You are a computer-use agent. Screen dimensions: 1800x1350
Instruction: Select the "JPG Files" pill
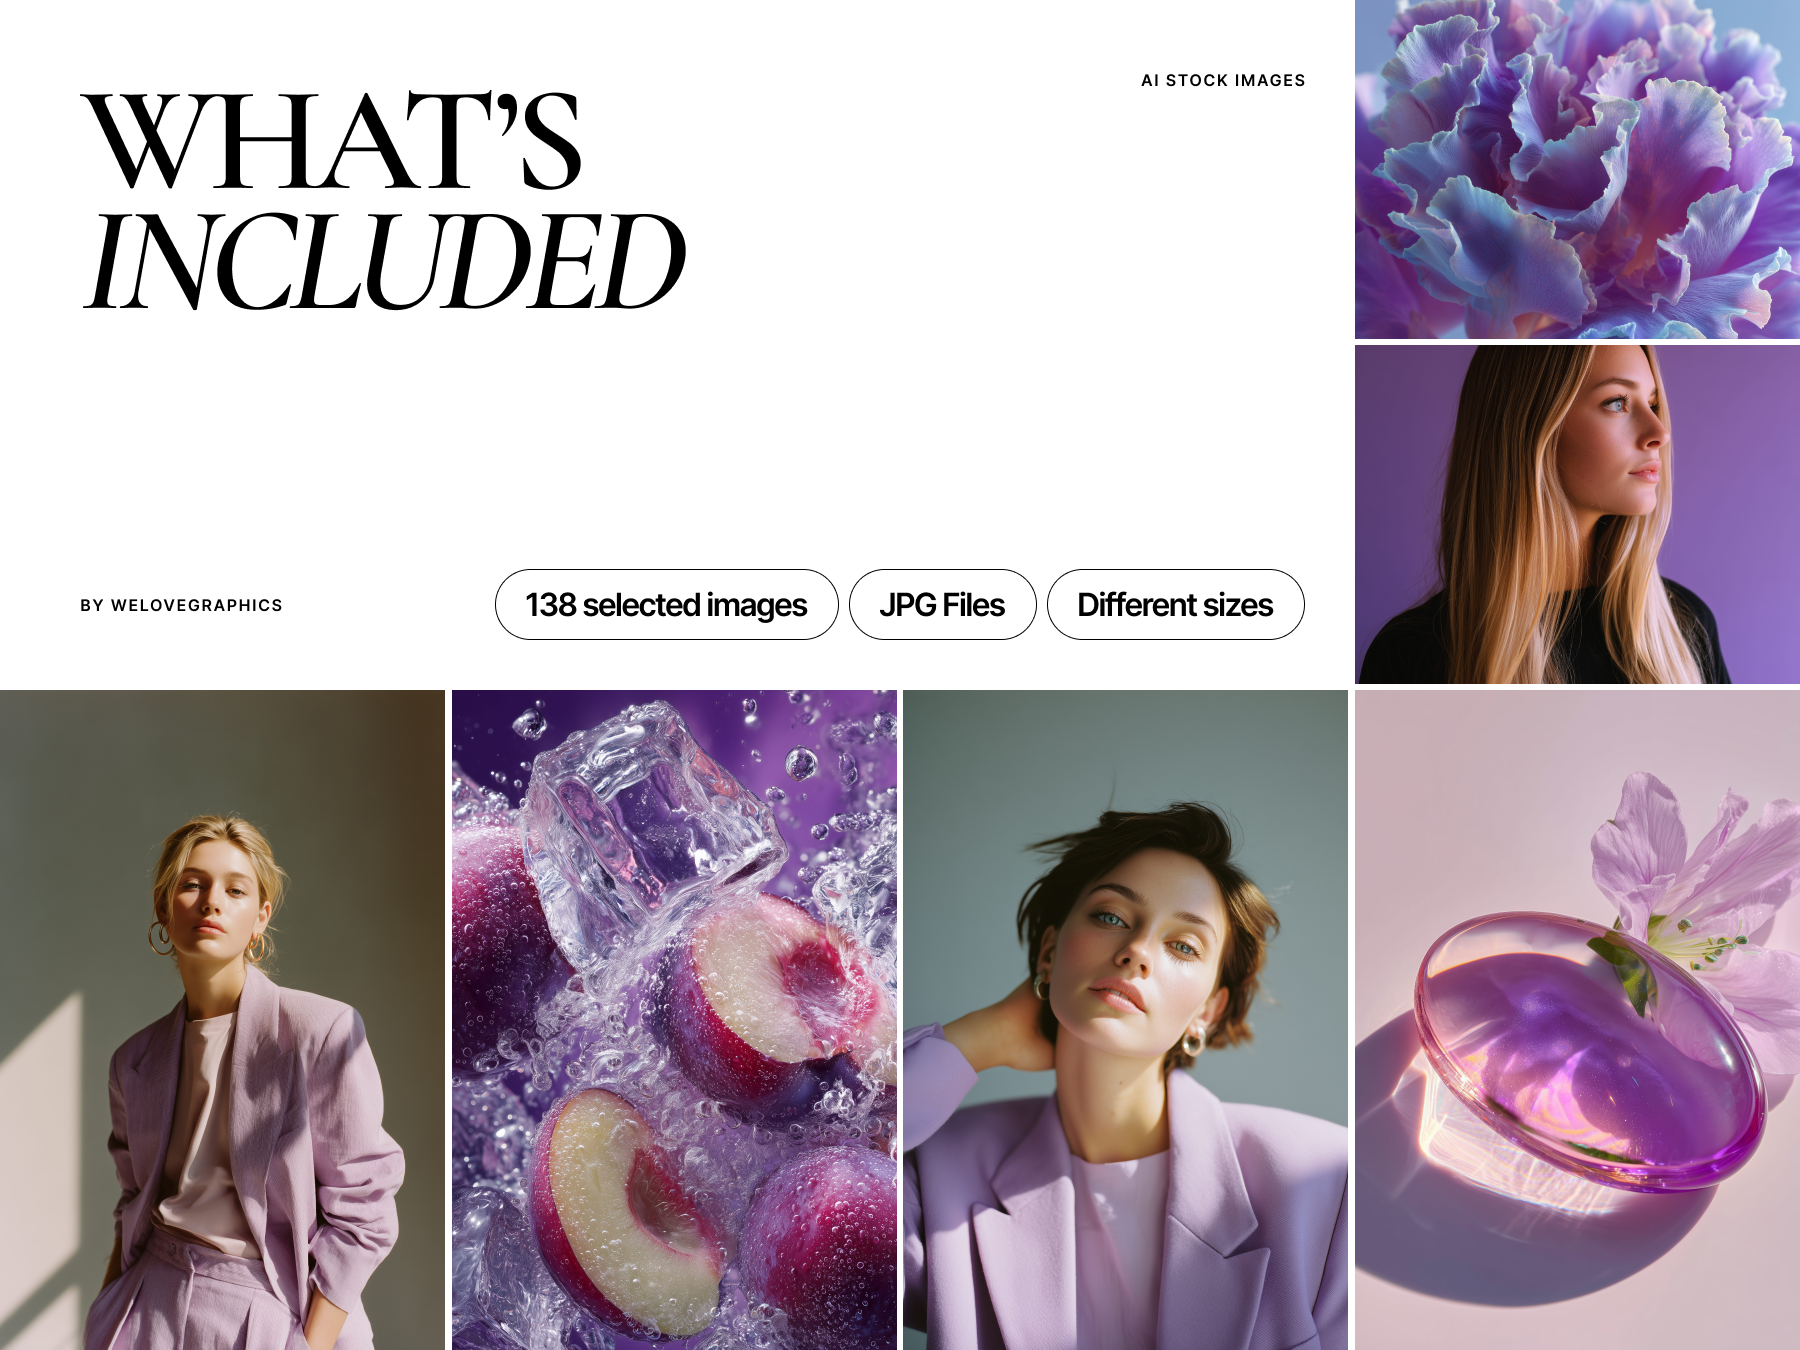pos(942,605)
